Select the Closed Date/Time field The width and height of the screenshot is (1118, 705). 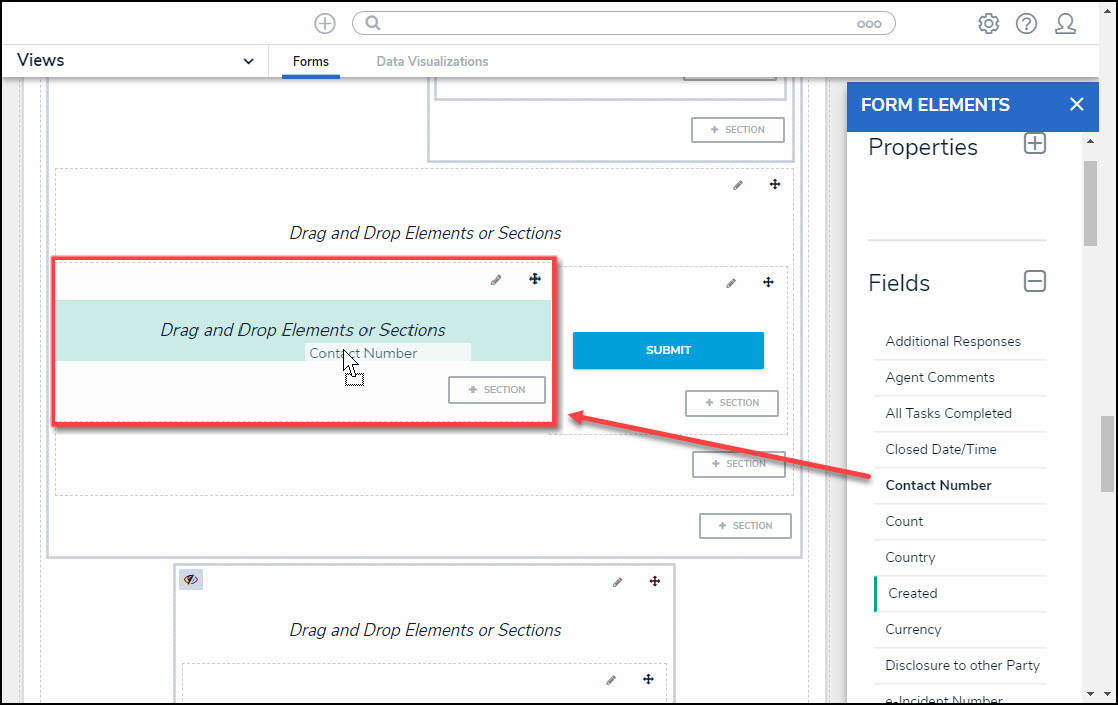coord(940,449)
